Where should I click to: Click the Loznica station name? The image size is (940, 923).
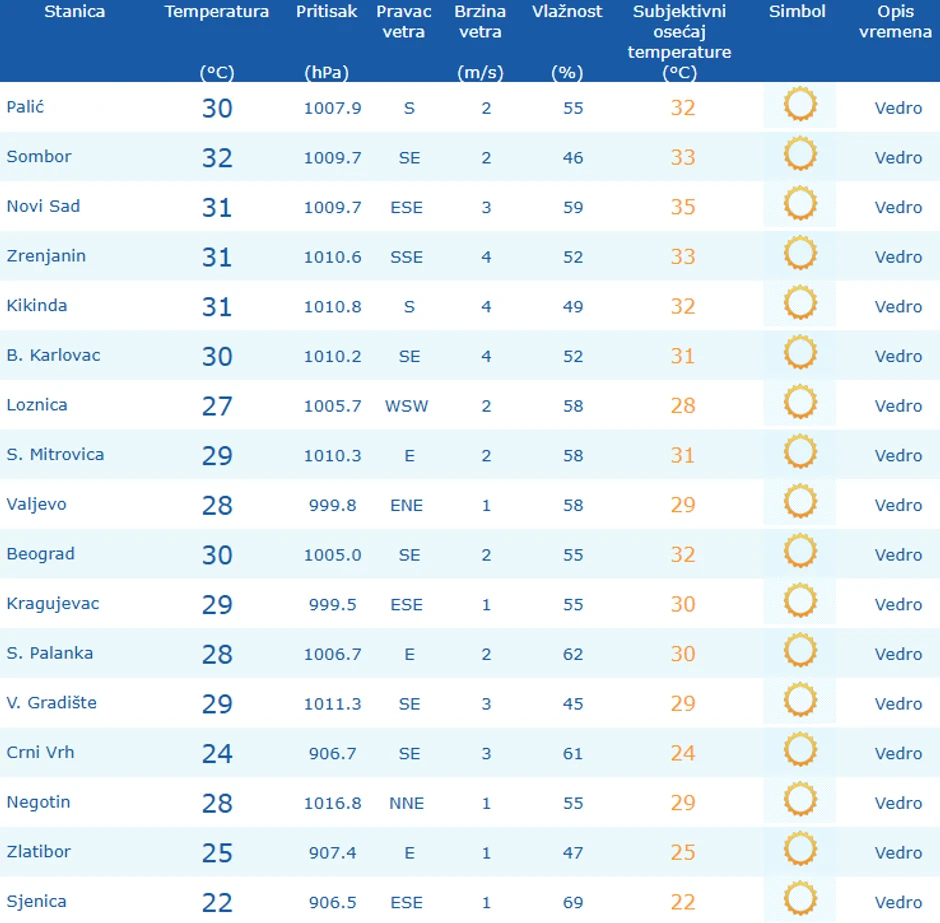[37, 405]
